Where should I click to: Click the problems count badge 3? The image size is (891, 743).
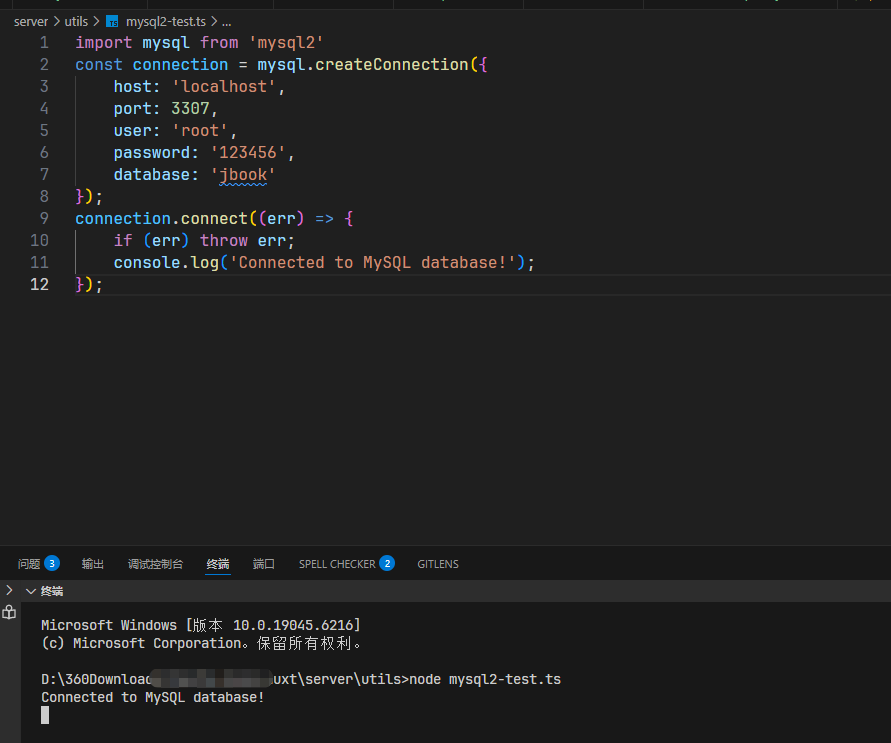[52, 563]
